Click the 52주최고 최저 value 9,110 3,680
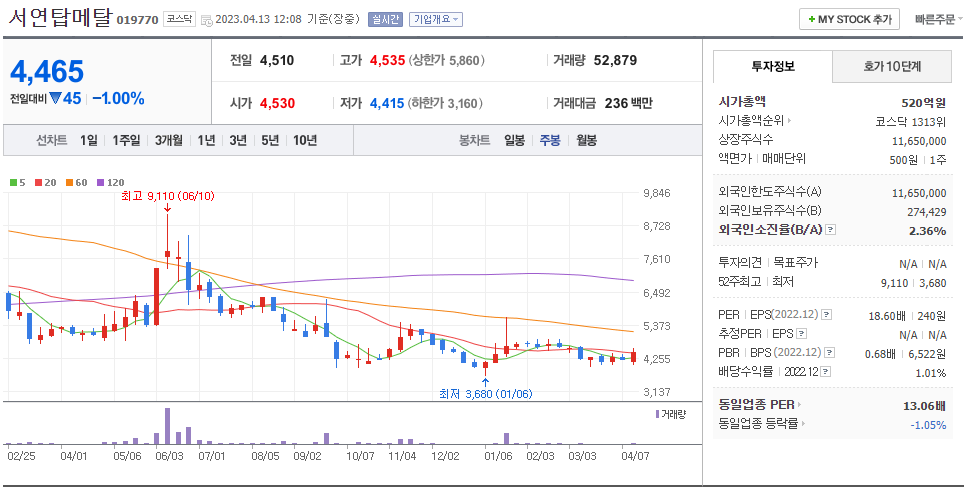969x487 pixels. click(913, 283)
